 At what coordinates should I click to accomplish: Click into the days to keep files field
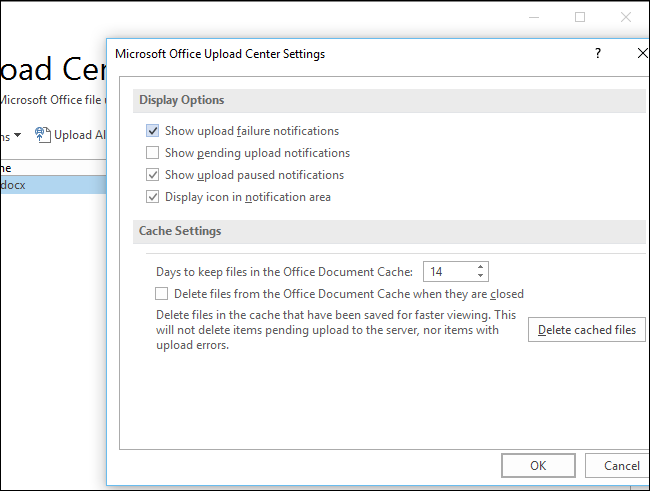pos(448,271)
